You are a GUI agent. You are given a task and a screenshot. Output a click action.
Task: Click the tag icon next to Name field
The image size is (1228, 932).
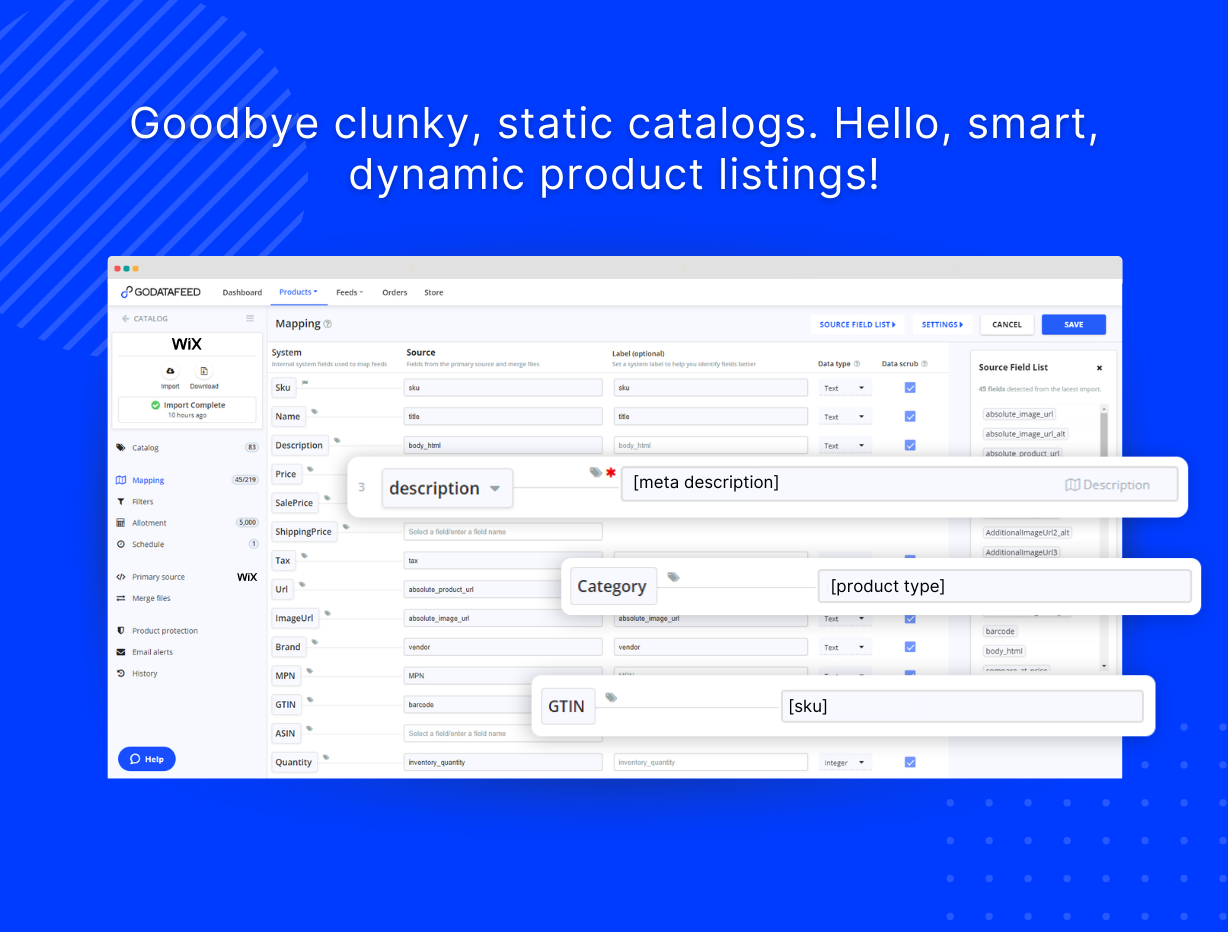click(x=314, y=411)
